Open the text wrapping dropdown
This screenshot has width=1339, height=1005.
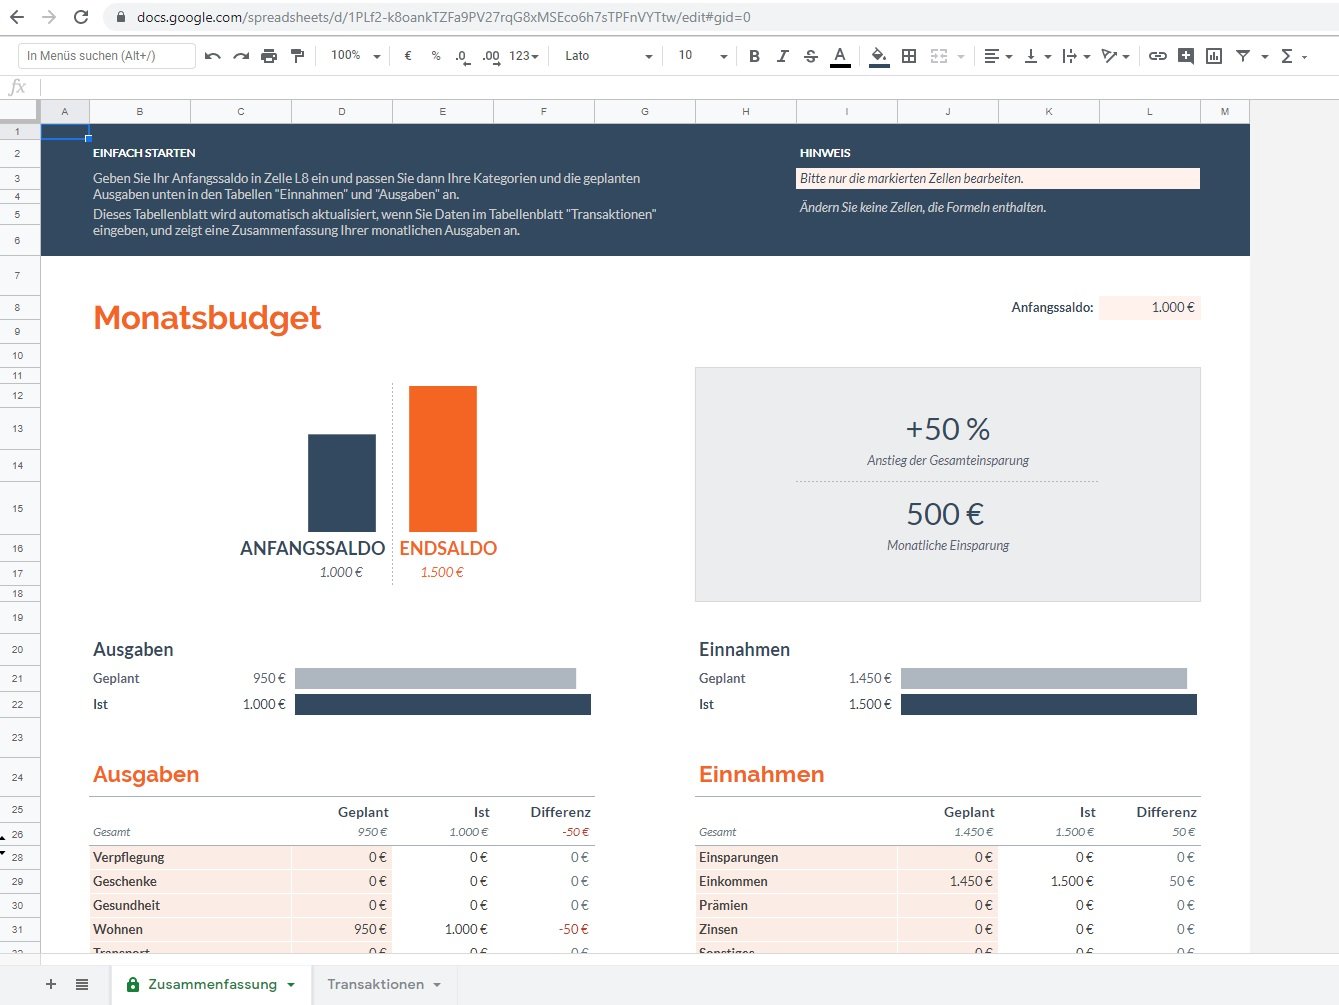click(x=1076, y=56)
